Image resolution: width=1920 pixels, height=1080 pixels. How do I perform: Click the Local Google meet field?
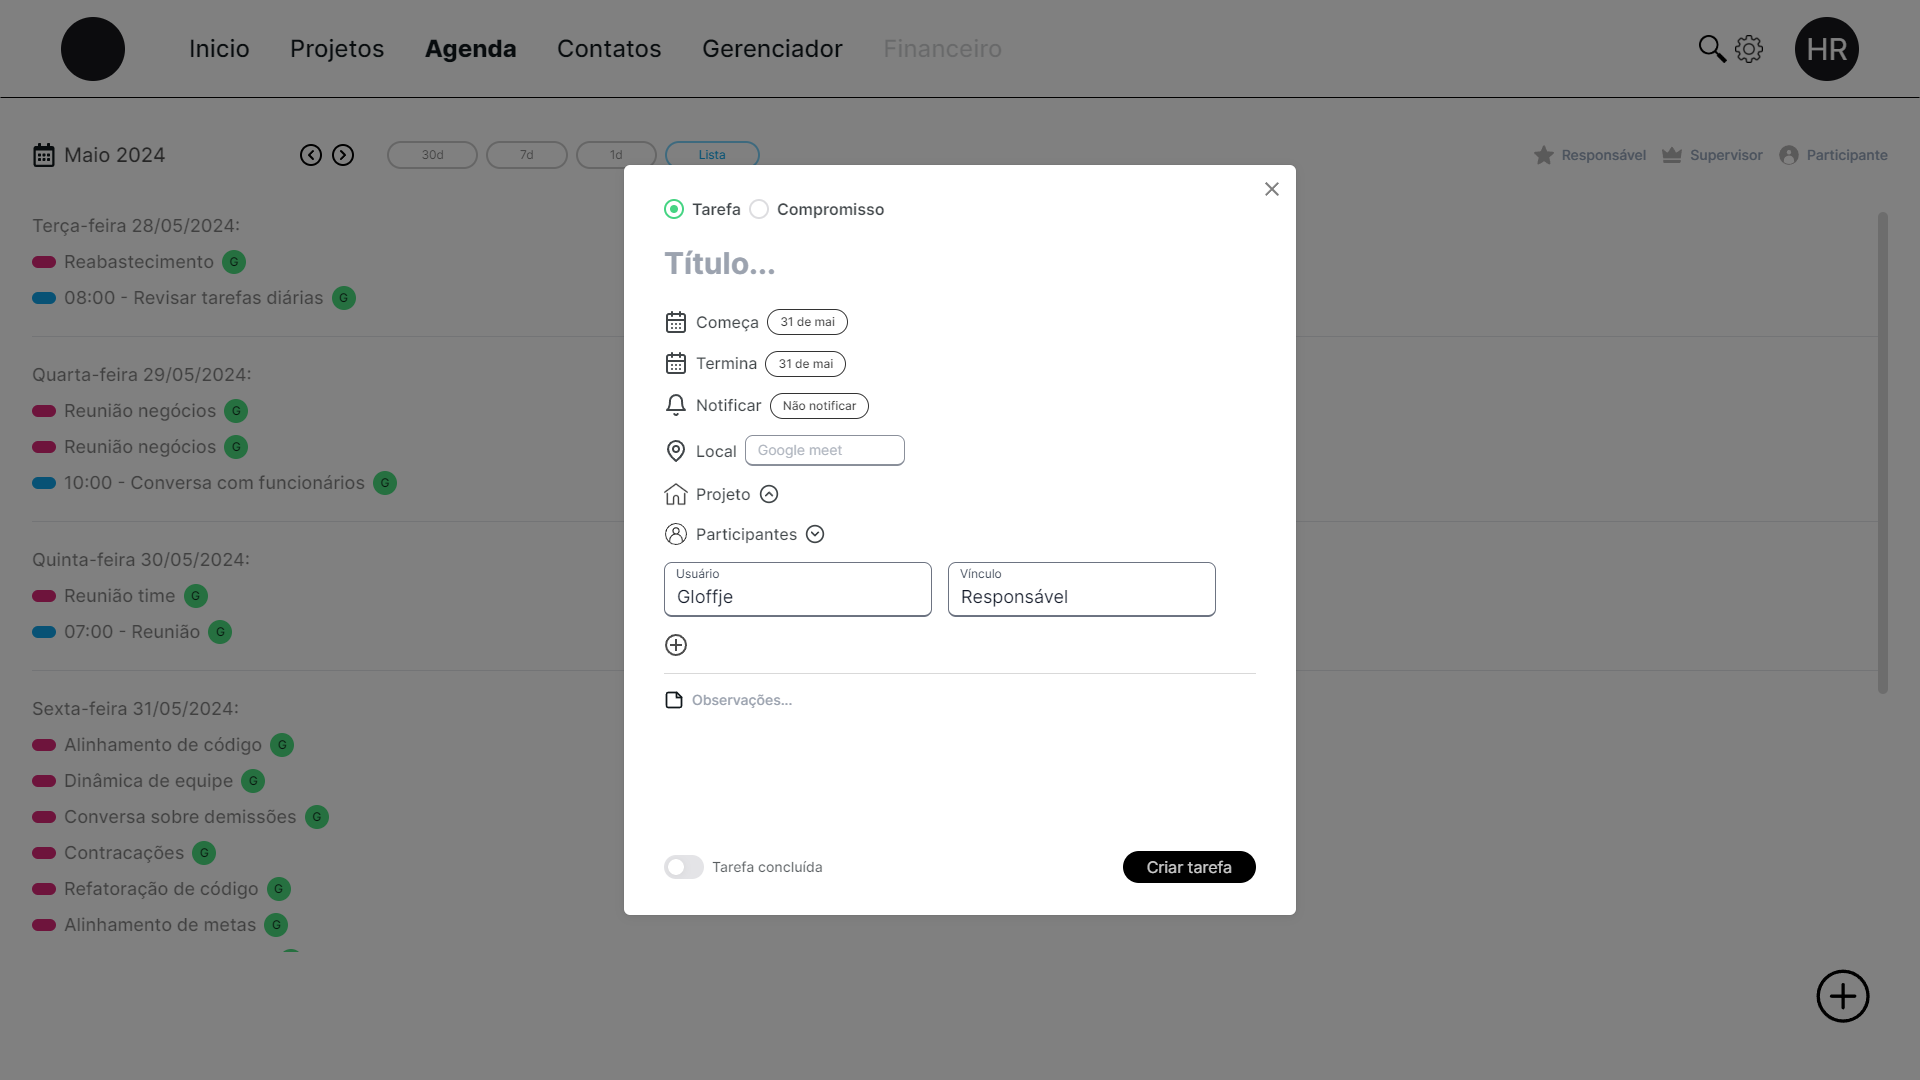coord(825,450)
